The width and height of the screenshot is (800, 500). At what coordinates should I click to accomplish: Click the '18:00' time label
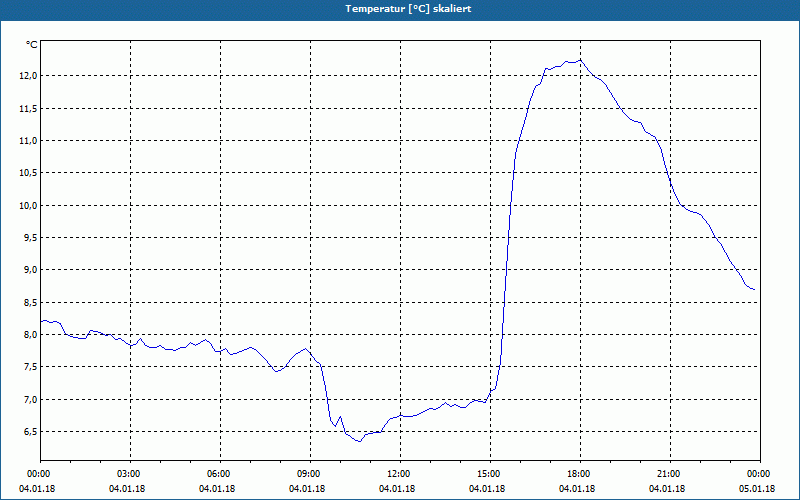[580, 474]
